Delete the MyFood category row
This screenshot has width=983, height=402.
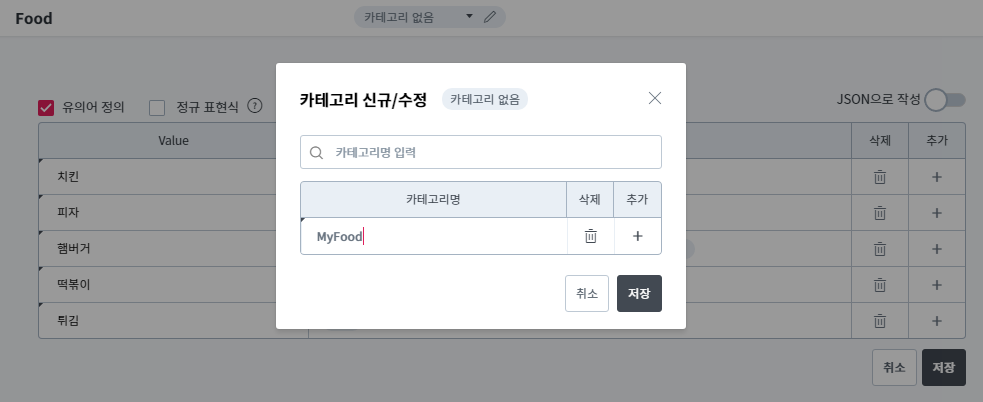pyautogui.click(x=590, y=236)
